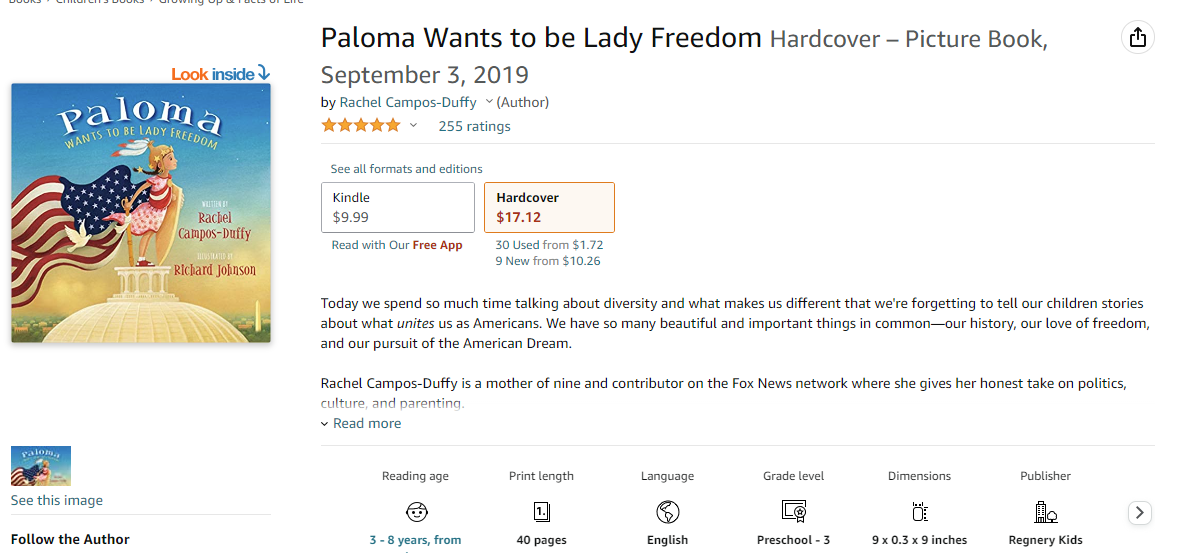Click the Language globe icon
This screenshot has width=1185, height=553.
click(667, 512)
